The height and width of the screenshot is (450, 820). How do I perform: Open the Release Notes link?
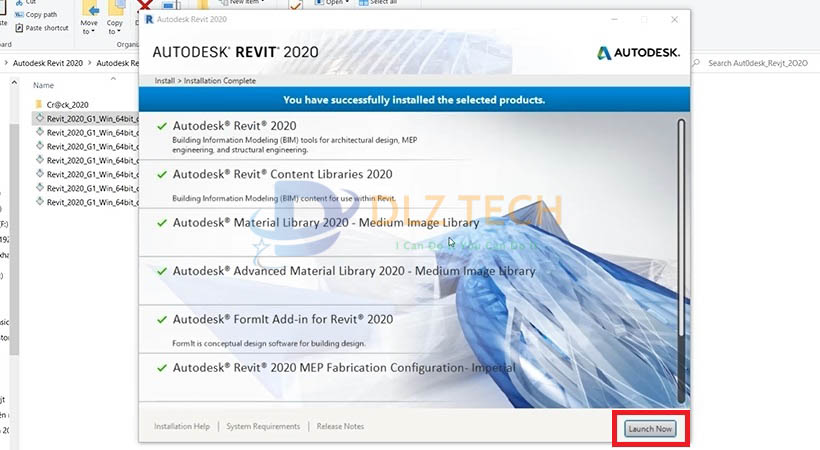tap(340, 426)
